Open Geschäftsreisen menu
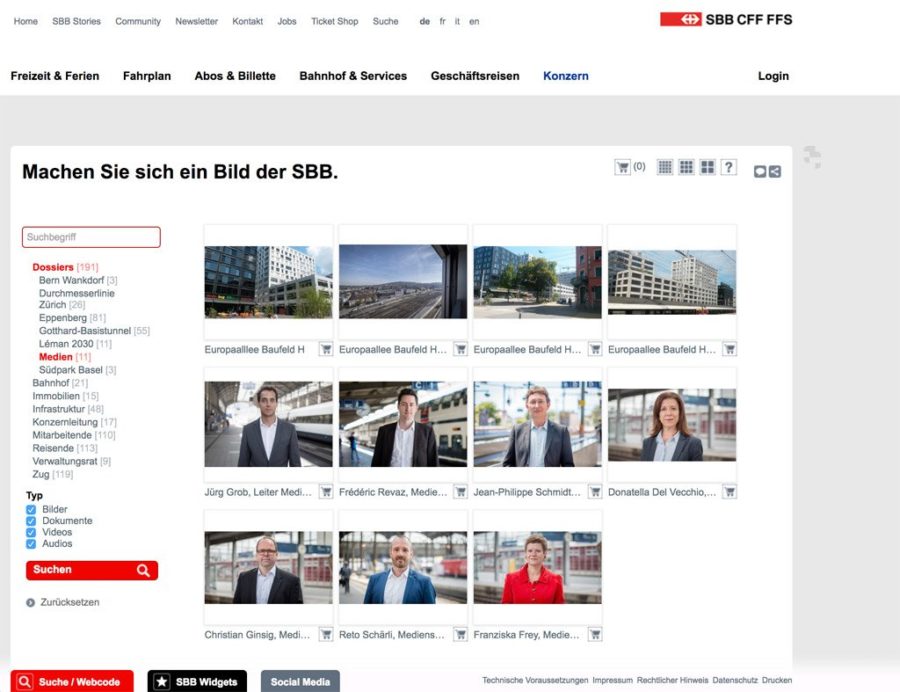900x692 pixels. point(475,76)
